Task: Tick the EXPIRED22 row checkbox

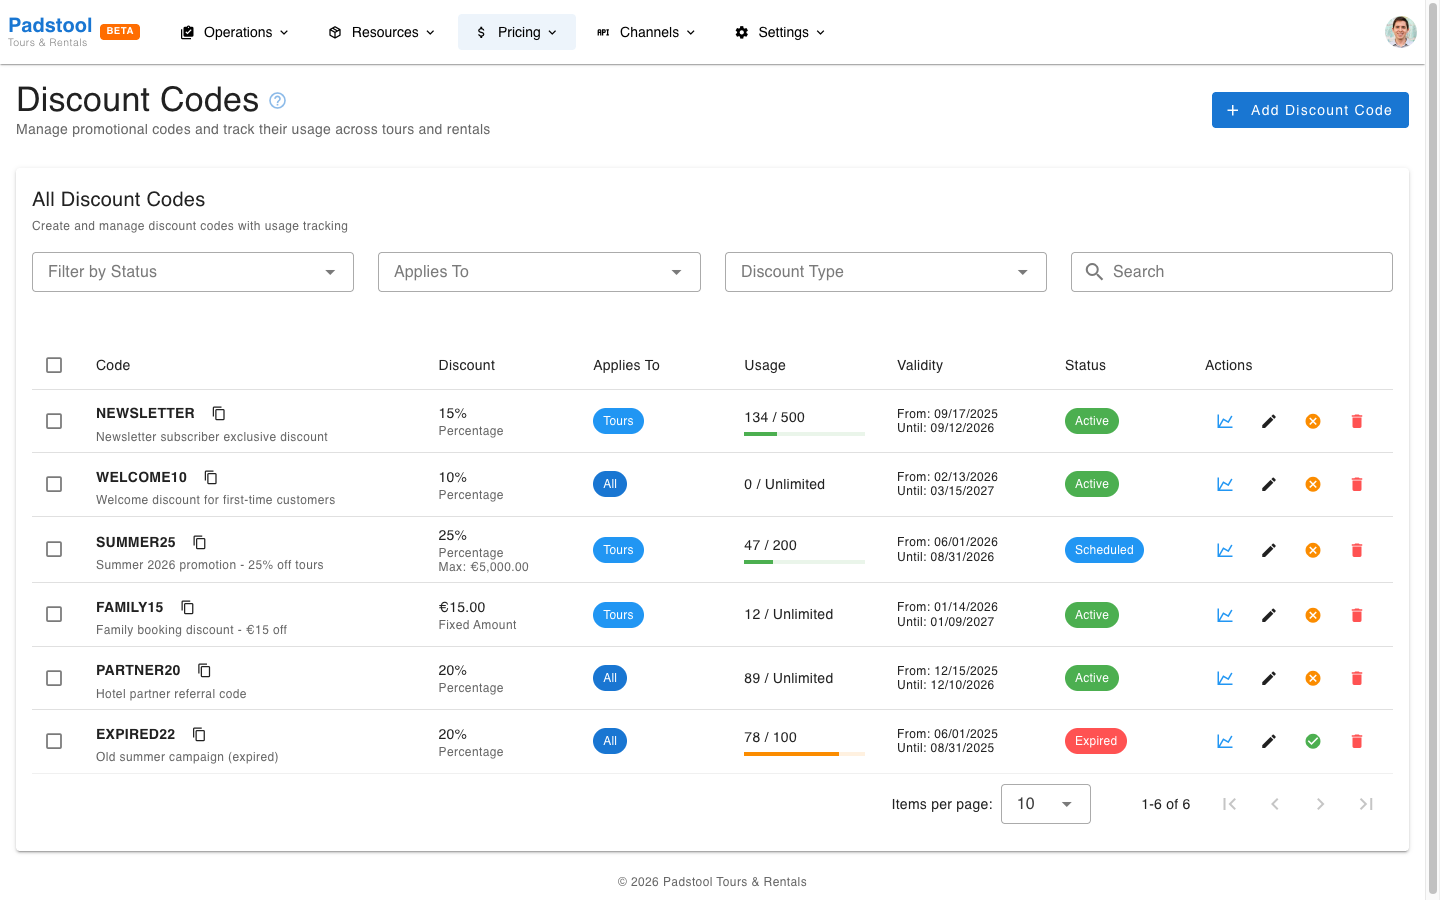Action: [x=54, y=741]
